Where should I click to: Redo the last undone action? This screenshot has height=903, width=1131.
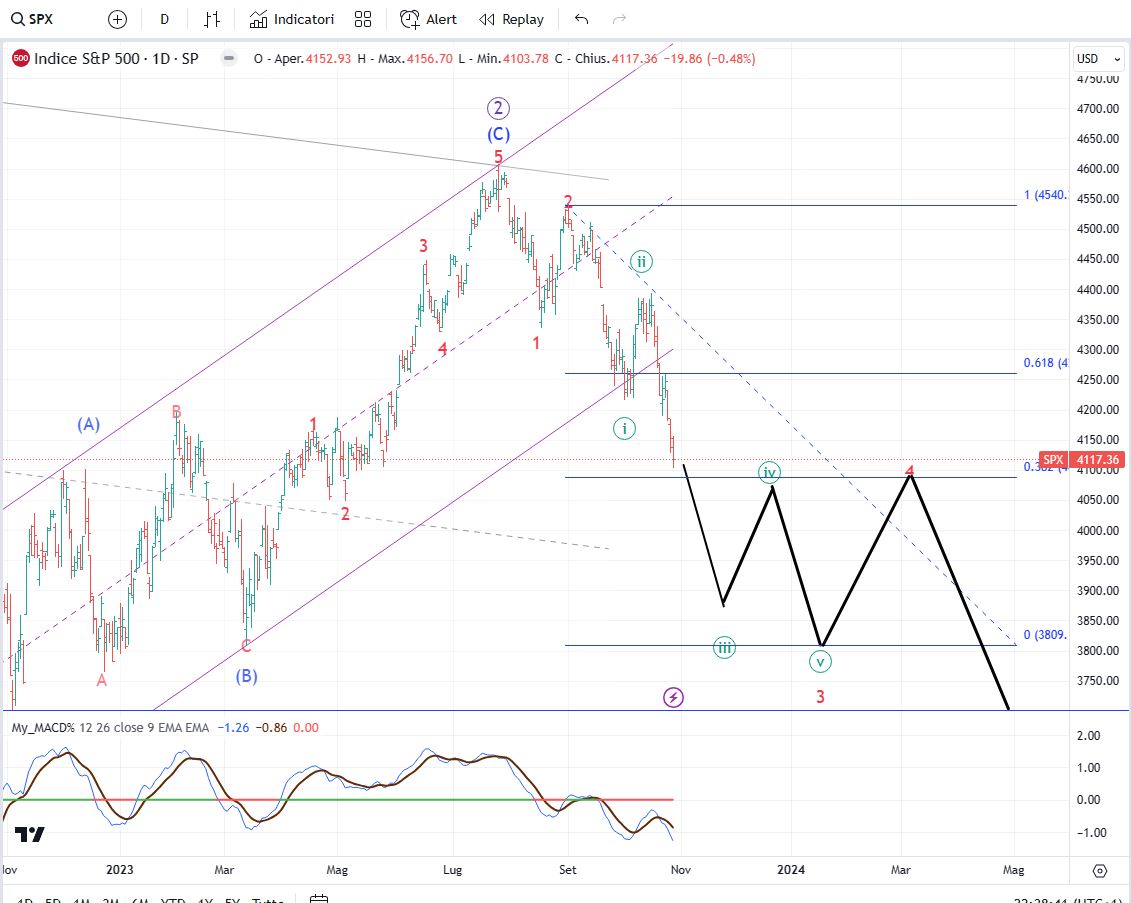(619, 19)
